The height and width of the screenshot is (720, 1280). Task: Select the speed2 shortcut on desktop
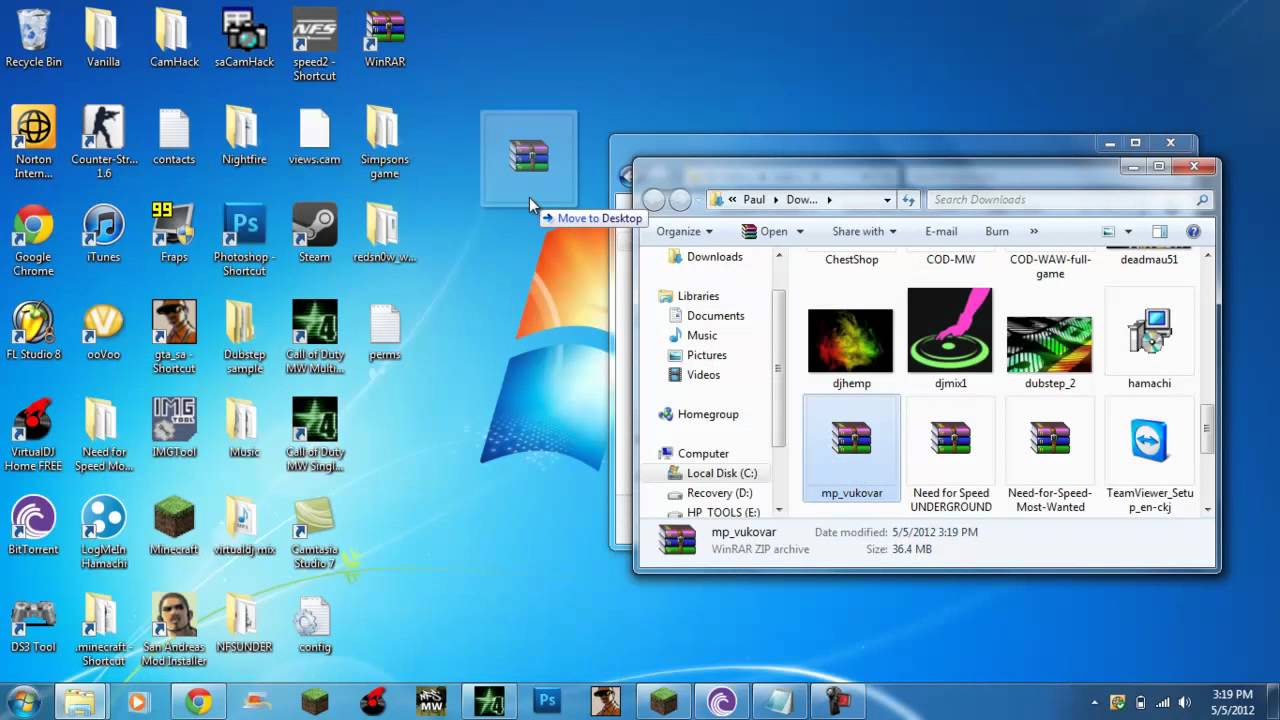click(x=314, y=45)
